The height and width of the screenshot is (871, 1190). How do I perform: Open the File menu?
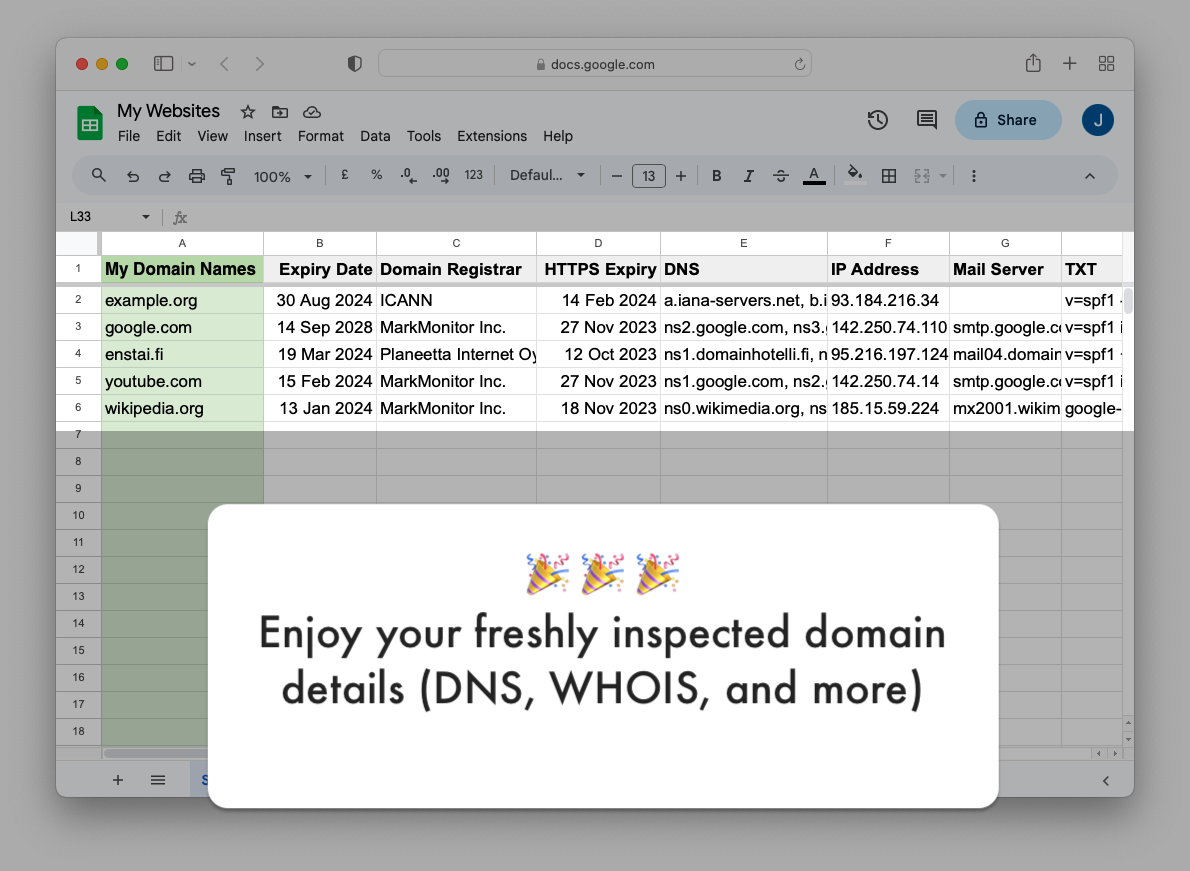pyautogui.click(x=128, y=136)
